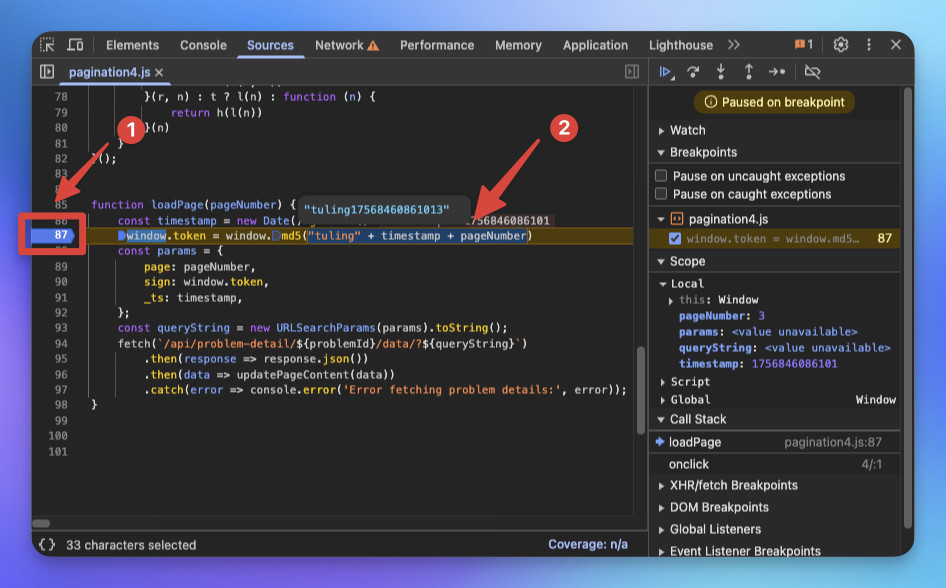
Task: Click the Step button
Action: pos(776,72)
